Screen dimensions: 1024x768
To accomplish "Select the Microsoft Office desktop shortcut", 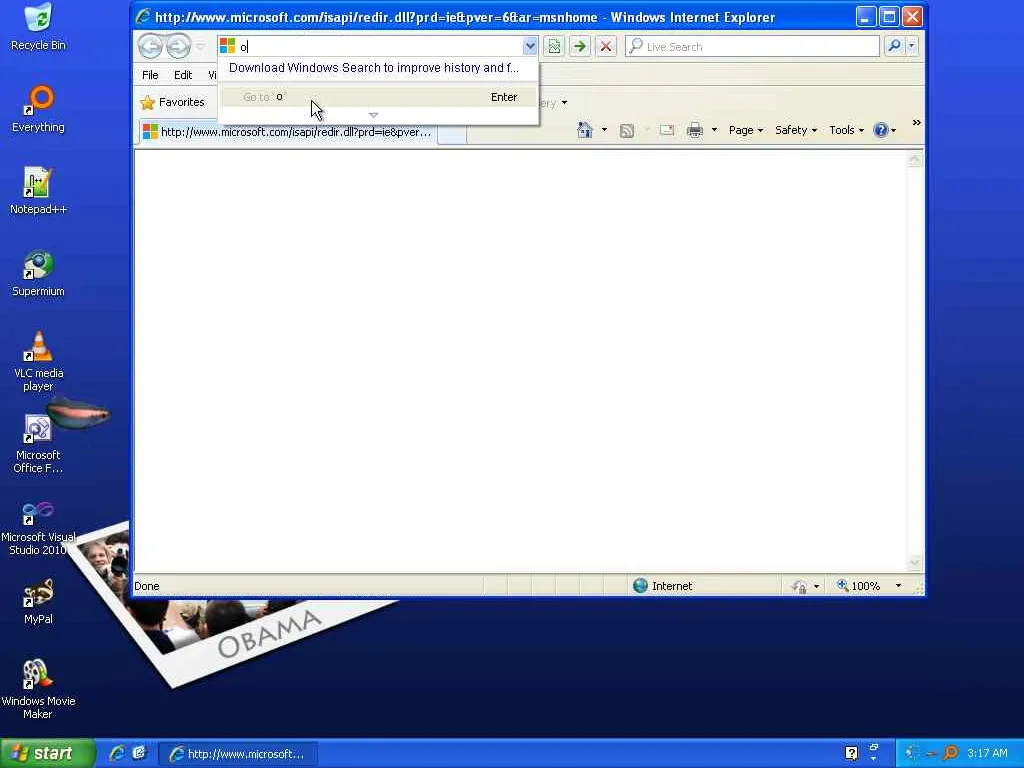I will 39,443.
